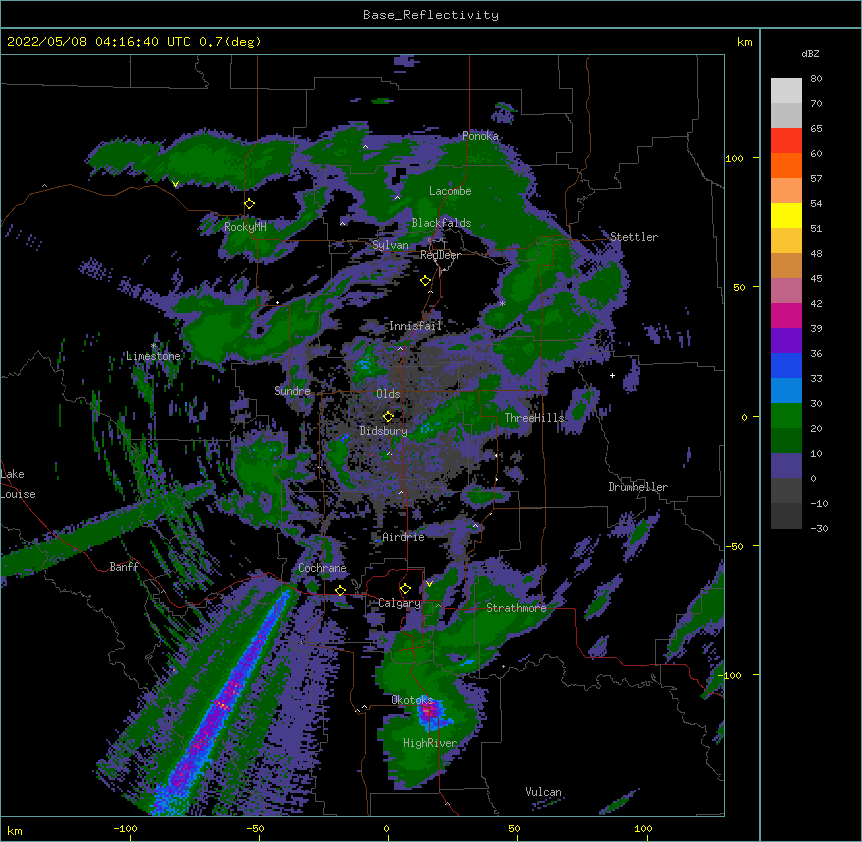This screenshot has height=842, width=862.
Task: Select the yellow diamond marker between Olds and Didsbury
Action: (x=388, y=416)
